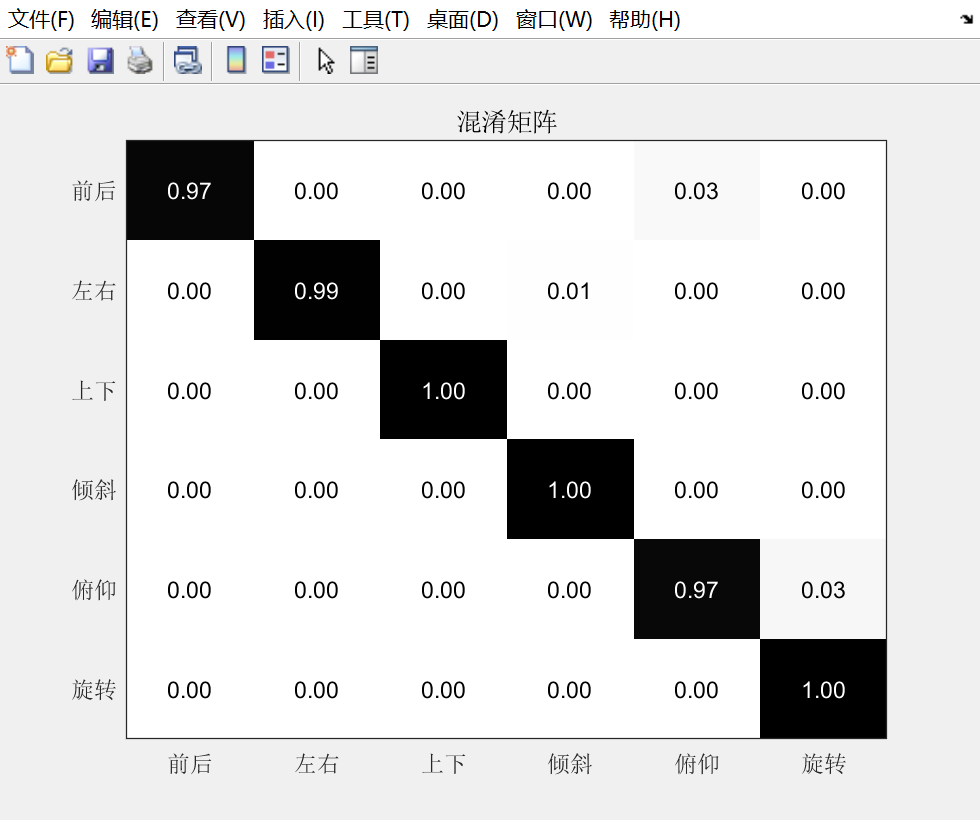Insert a colorbar using the toolbar icon
The image size is (980, 820).
click(236, 60)
